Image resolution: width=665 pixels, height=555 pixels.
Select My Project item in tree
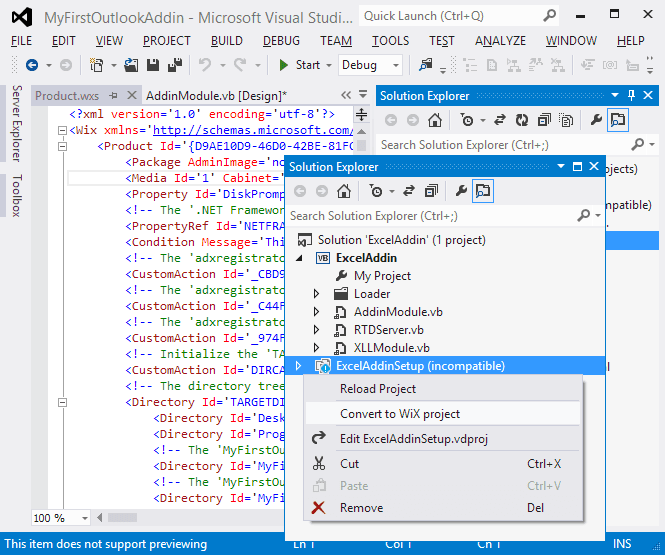click(382, 276)
